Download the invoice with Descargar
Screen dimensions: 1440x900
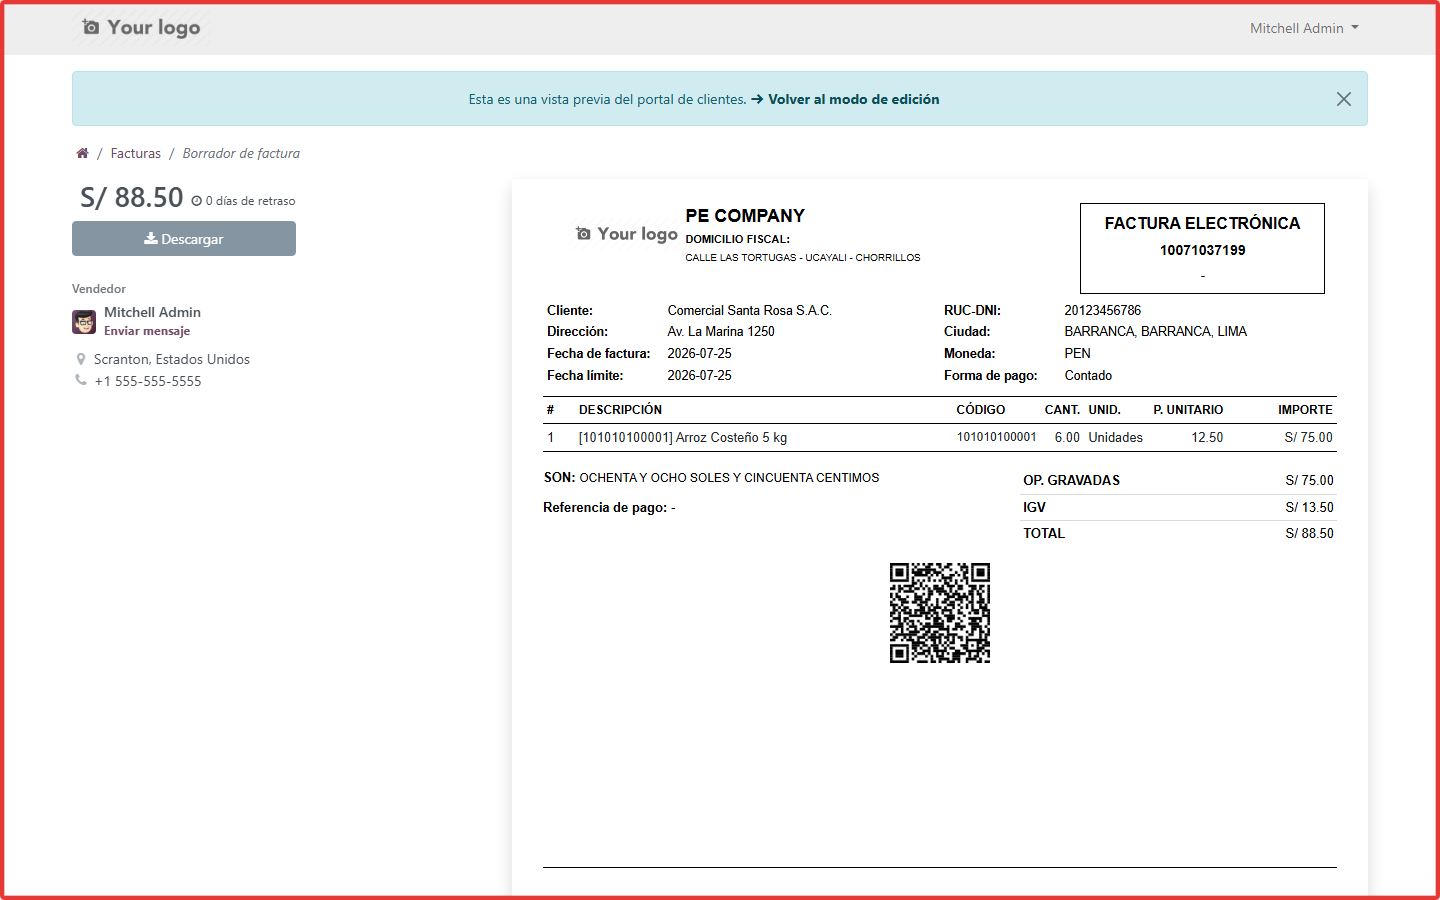pyautogui.click(x=184, y=238)
